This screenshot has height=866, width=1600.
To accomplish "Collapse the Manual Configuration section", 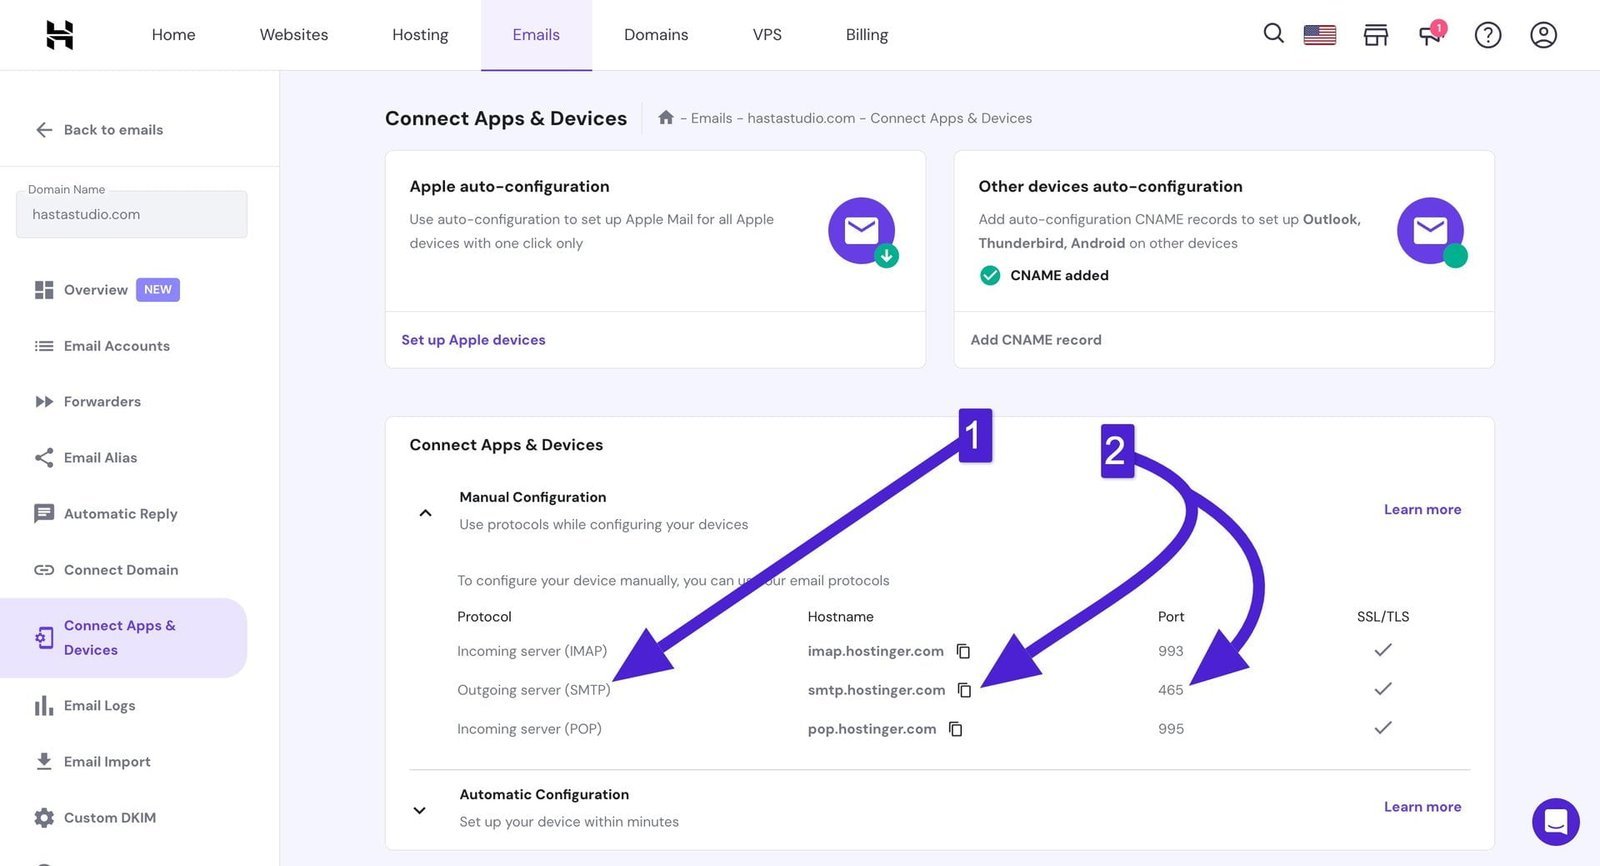I will coord(425,513).
